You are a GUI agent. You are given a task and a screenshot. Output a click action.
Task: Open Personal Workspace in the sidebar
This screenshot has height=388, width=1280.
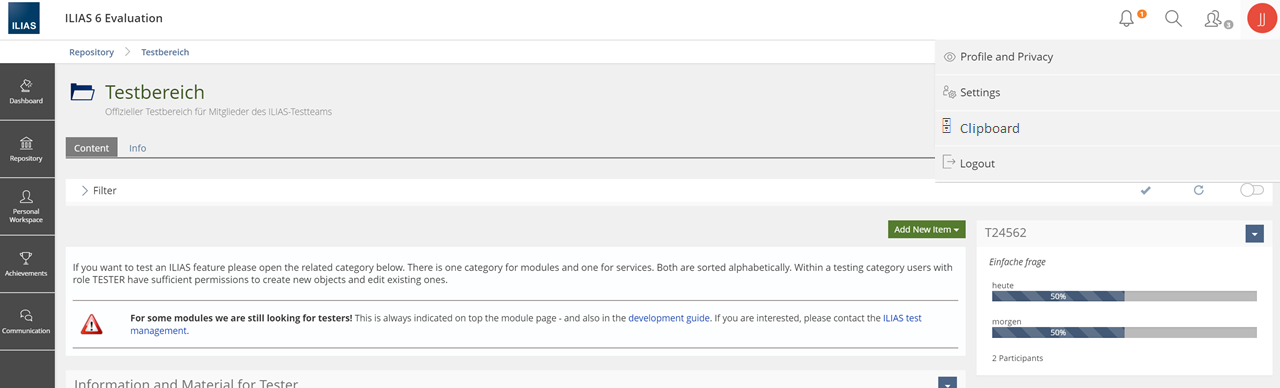[x=27, y=206]
